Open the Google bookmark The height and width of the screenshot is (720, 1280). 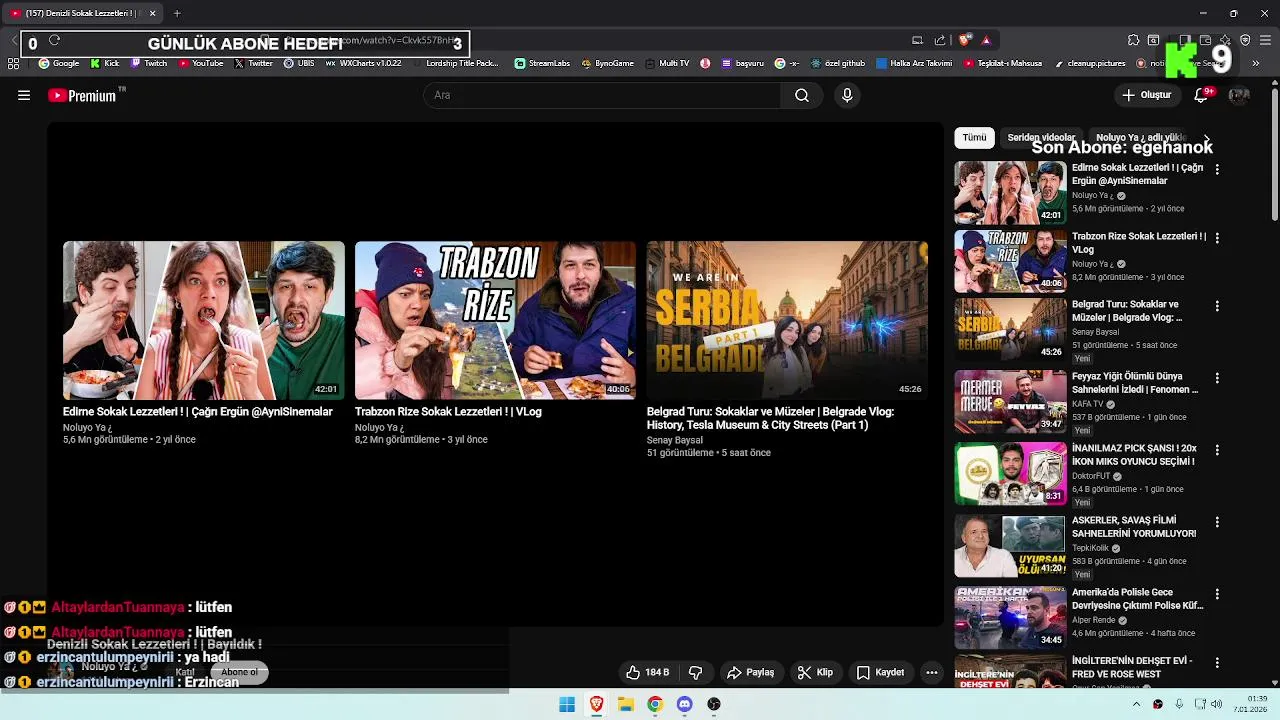59,63
